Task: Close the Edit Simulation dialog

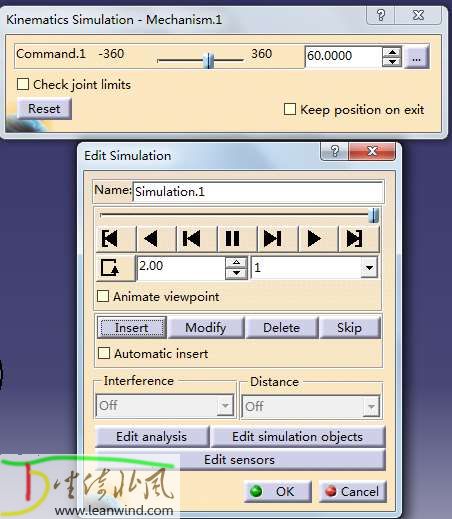Action: point(372,151)
